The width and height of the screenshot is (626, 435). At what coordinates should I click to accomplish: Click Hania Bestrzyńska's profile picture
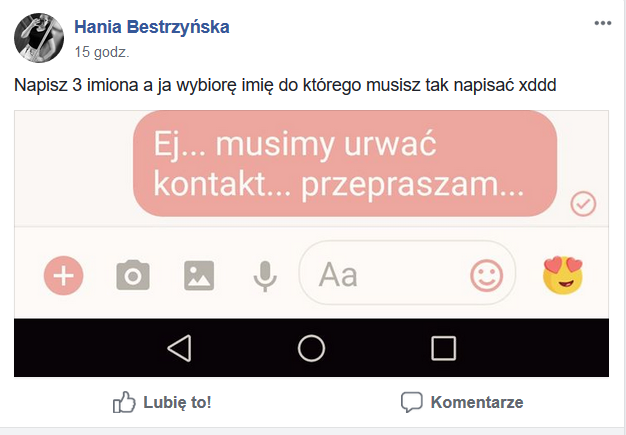pos(39,38)
